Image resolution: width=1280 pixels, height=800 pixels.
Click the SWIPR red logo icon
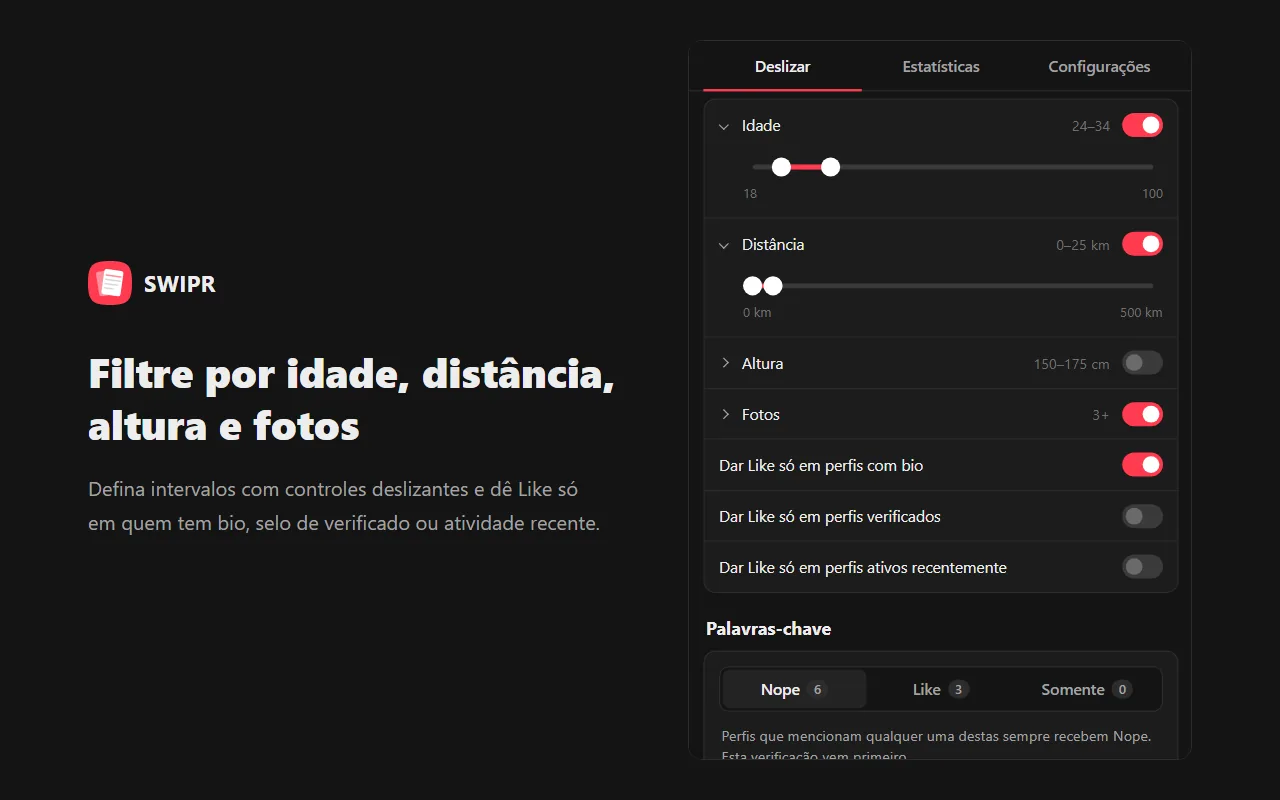[x=110, y=283]
